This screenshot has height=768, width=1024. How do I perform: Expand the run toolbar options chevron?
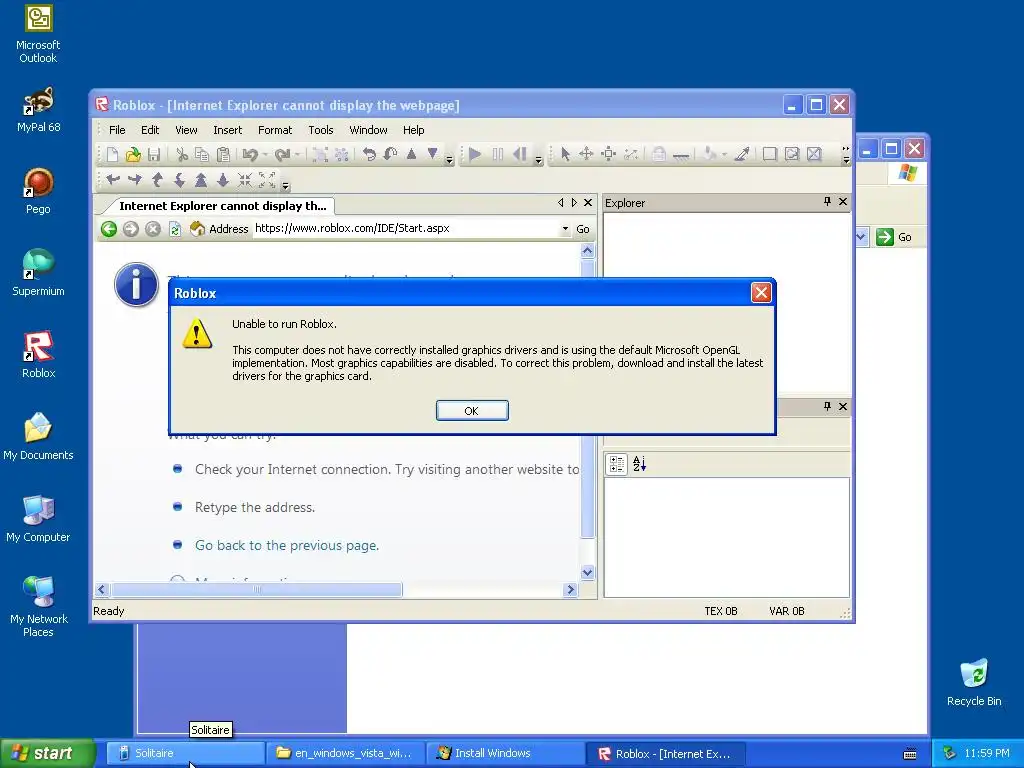[538, 159]
